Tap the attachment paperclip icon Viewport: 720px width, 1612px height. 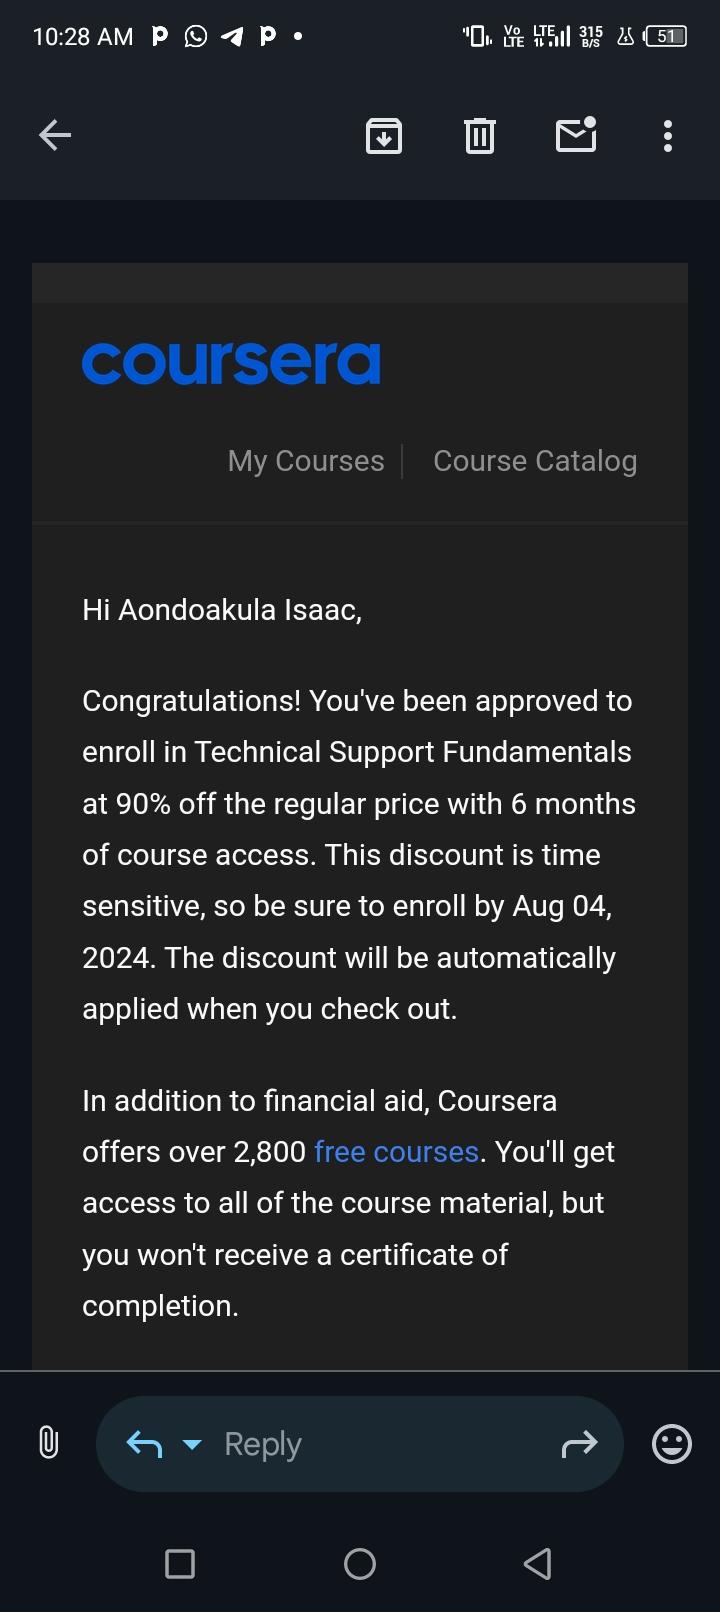pyautogui.click(x=48, y=1443)
